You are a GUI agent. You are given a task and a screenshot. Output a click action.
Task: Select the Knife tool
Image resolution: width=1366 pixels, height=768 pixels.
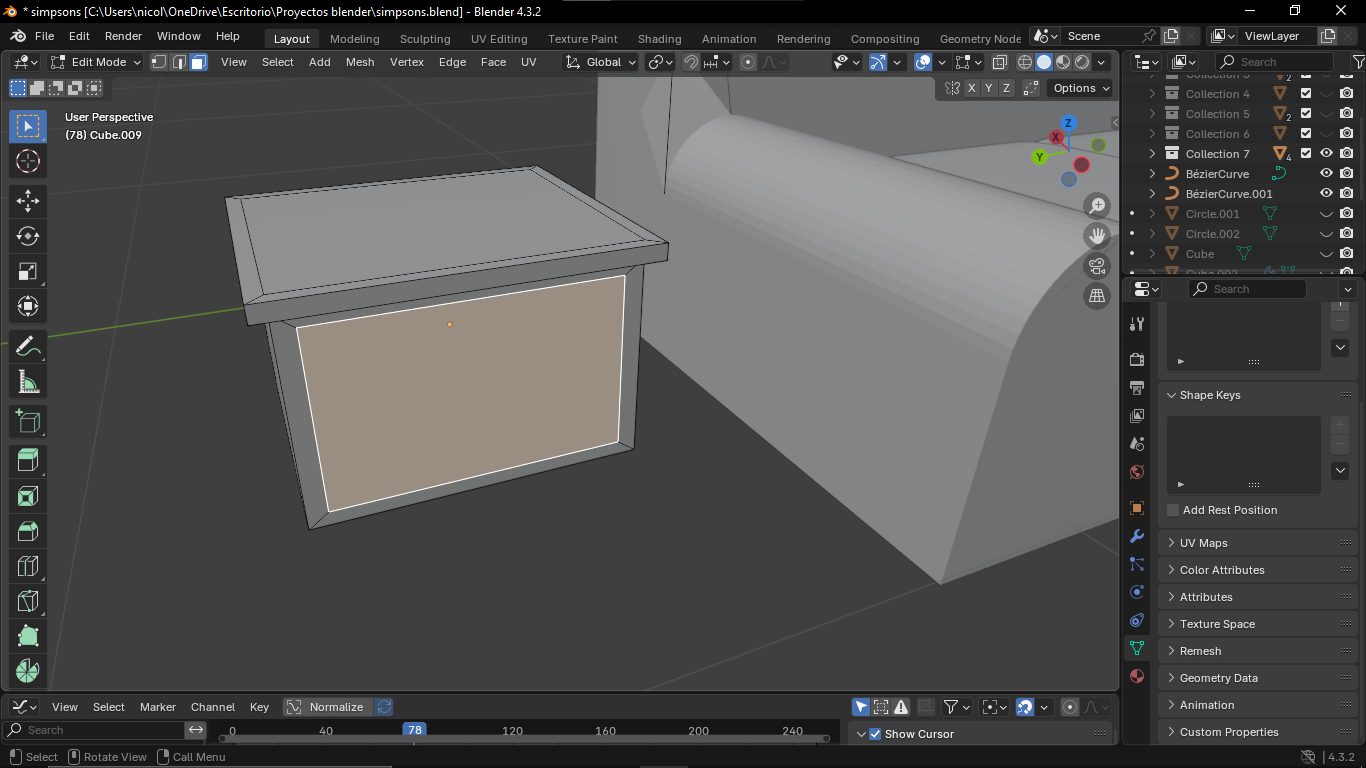tap(28, 601)
